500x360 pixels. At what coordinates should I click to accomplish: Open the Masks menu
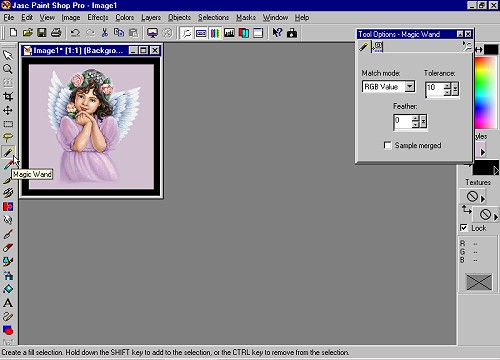point(246,17)
